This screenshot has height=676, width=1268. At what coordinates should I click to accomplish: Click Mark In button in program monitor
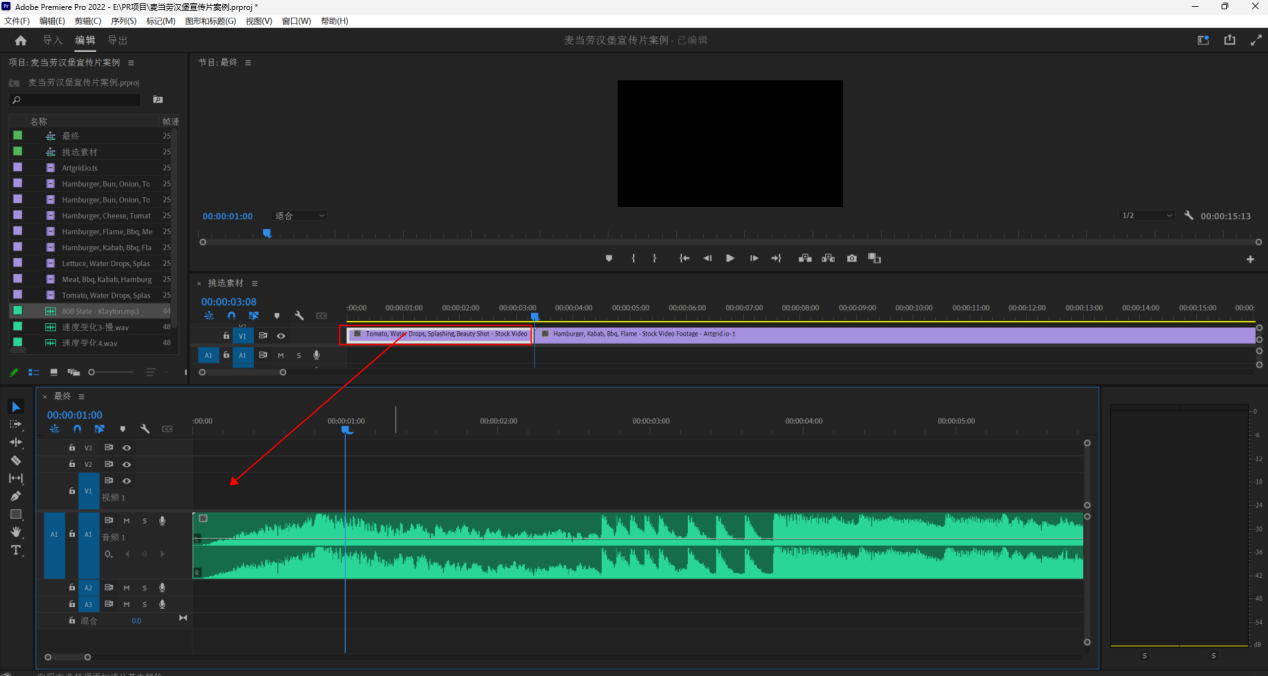pyautogui.click(x=633, y=258)
